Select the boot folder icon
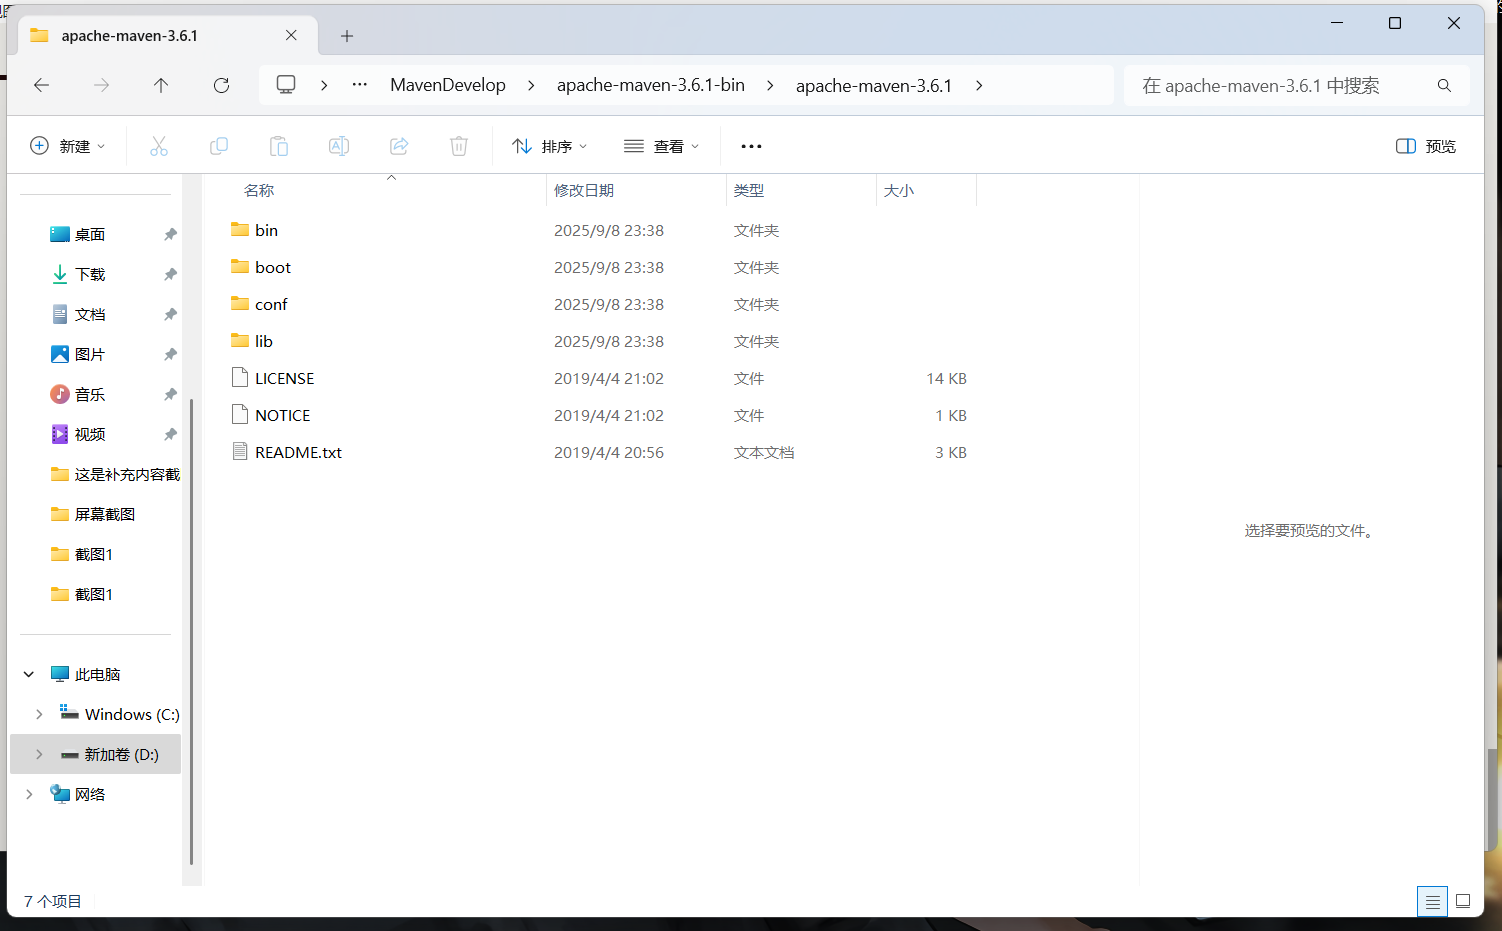Viewport: 1502px width, 931px height. (240, 267)
